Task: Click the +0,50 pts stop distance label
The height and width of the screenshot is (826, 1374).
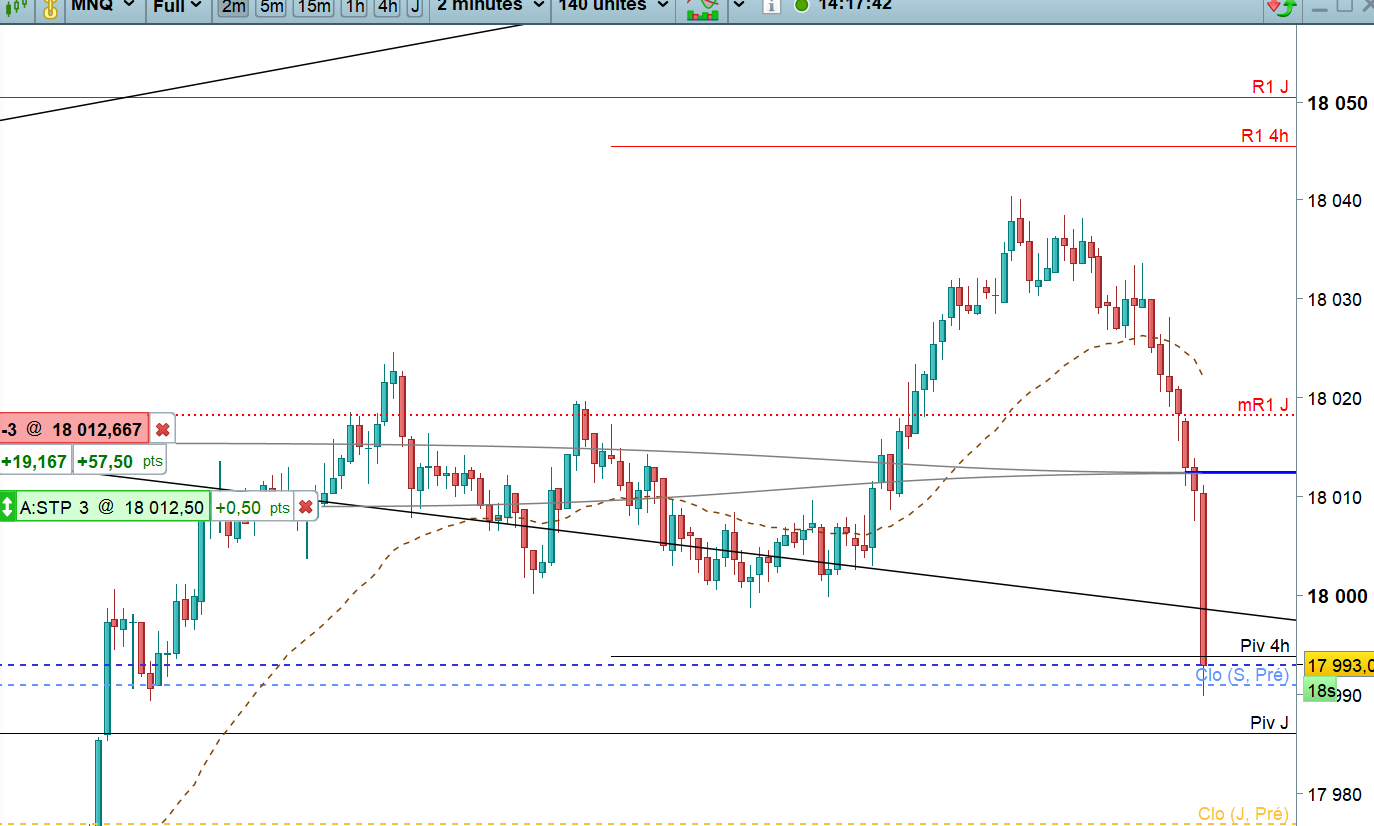Action: (251, 507)
